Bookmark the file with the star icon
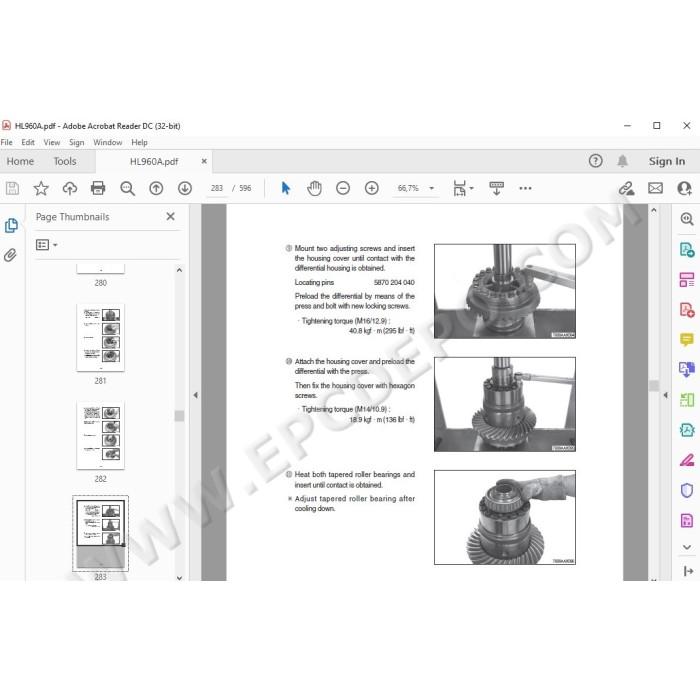This screenshot has height=700, width=700. click(x=41, y=188)
